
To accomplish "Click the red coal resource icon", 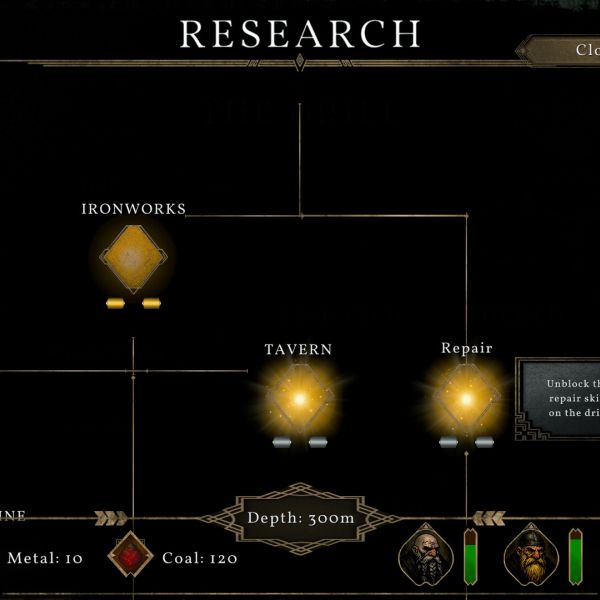I will (x=131, y=557).
